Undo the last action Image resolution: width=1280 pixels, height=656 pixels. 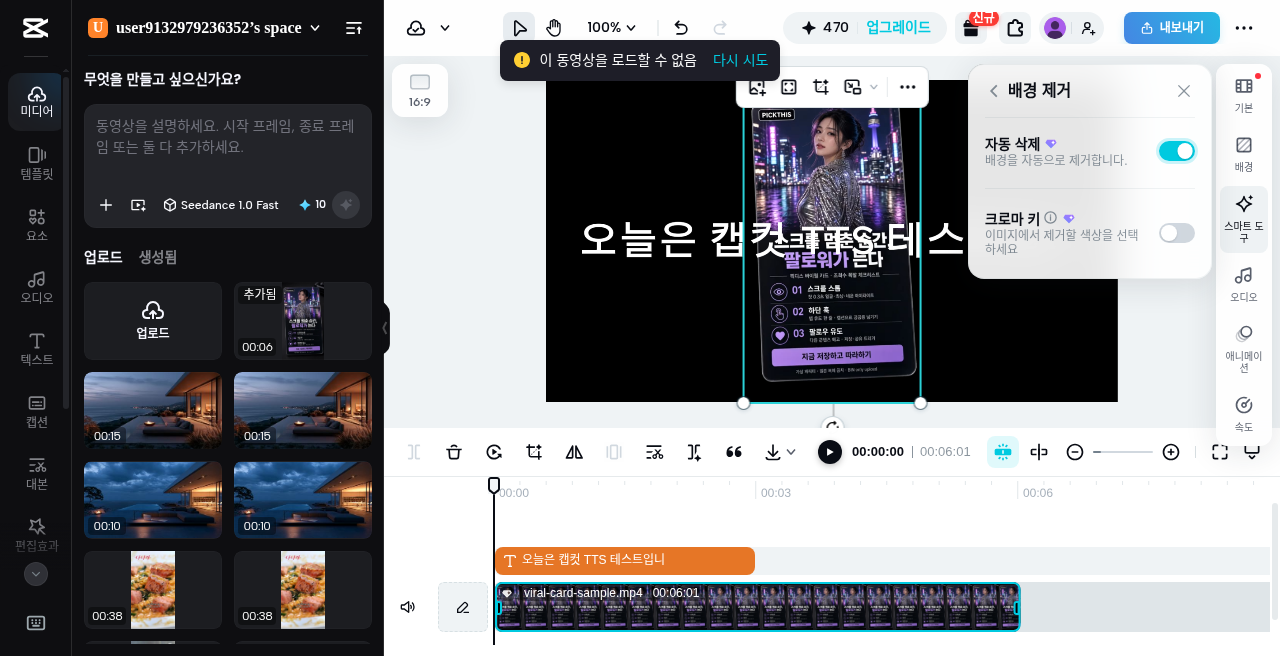coord(681,28)
